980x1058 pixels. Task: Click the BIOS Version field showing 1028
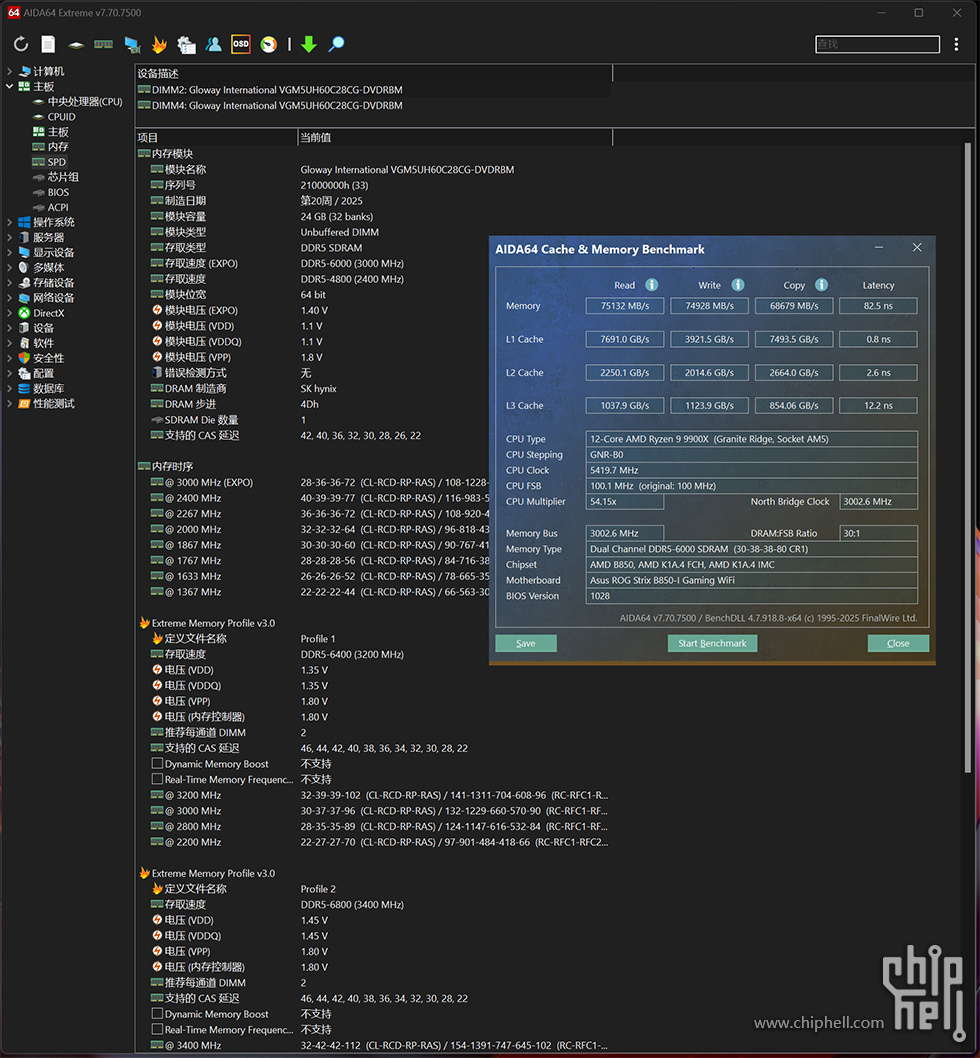751,596
